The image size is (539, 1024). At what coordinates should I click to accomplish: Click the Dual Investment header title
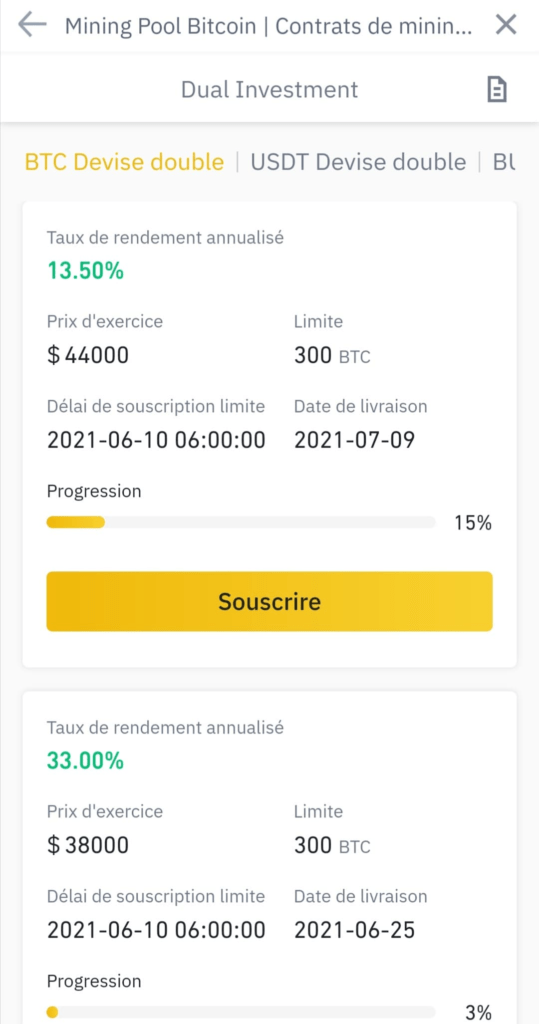coord(269,89)
